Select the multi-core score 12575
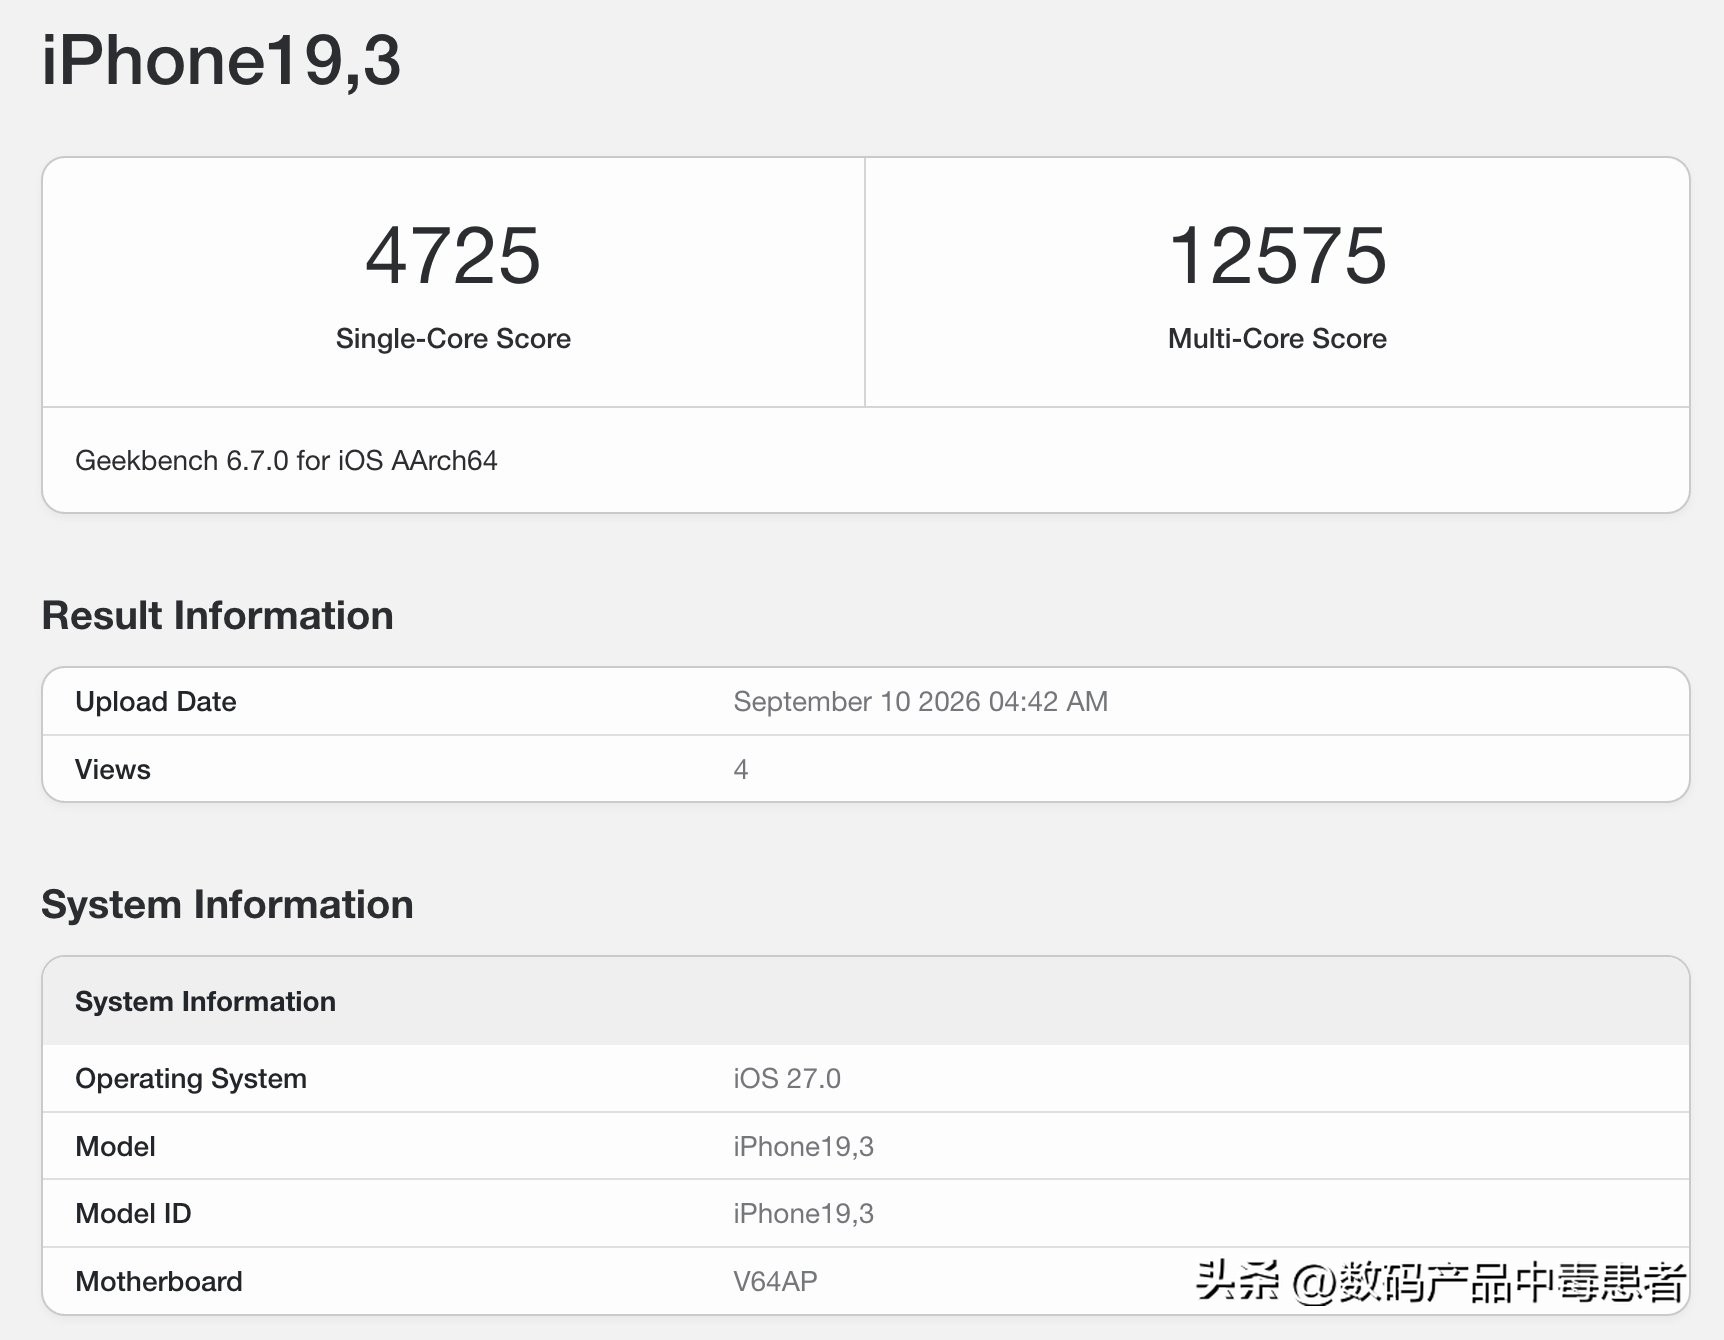Image resolution: width=1724 pixels, height=1340 pixels. coord(1277,256)
